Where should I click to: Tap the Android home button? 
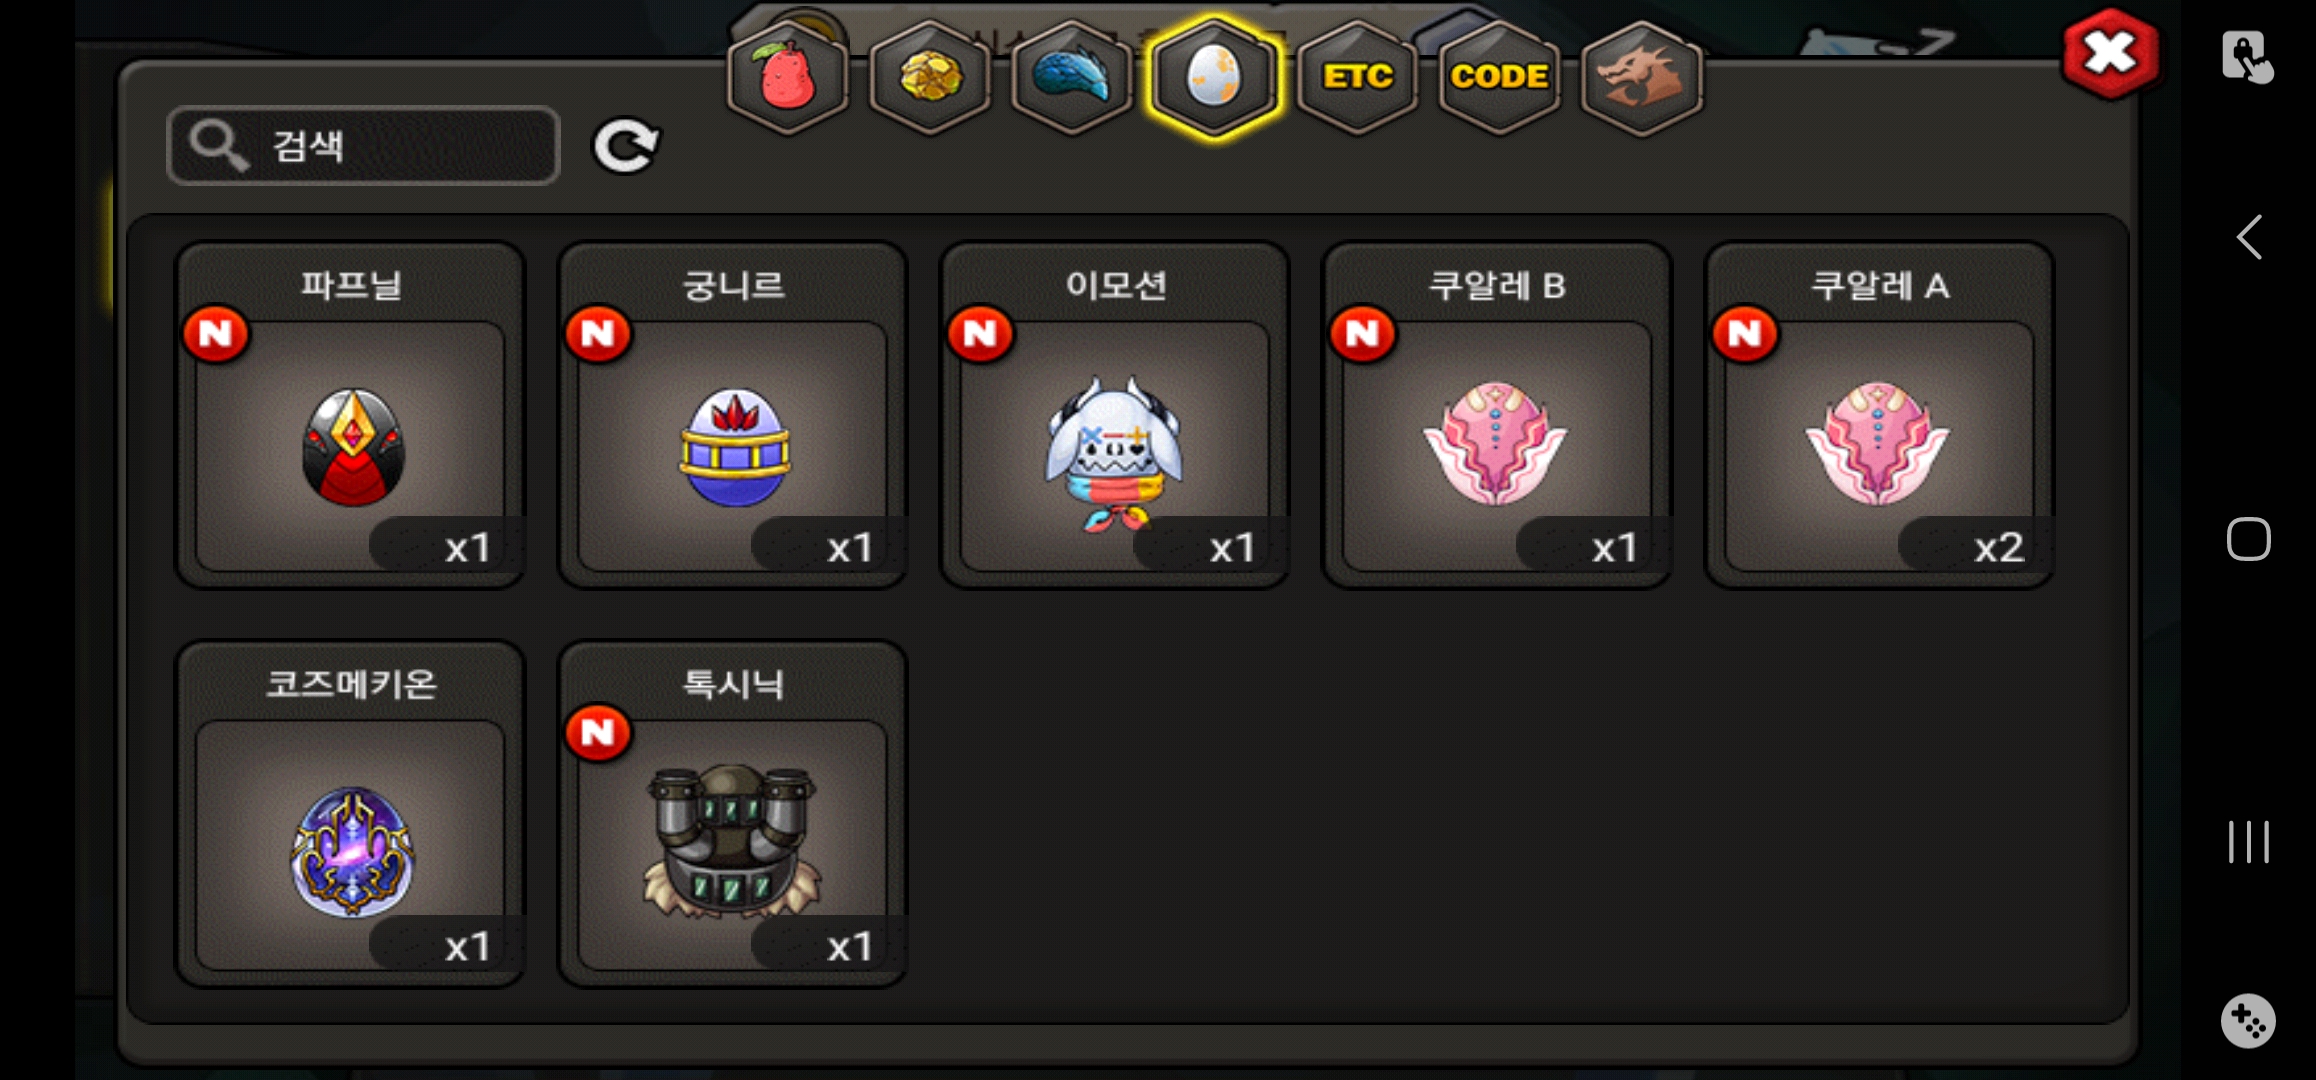coord(2248,540)
